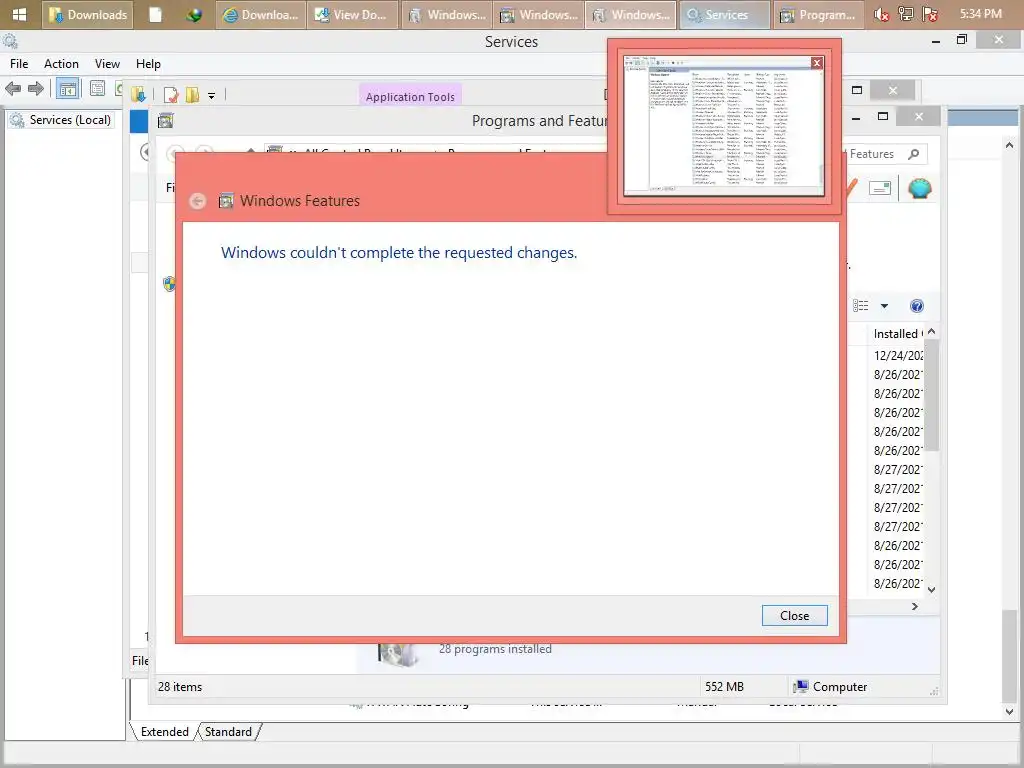Click the Windows Features title icon
This screenshot has height=768, width=1024.
tap(226, 200)
